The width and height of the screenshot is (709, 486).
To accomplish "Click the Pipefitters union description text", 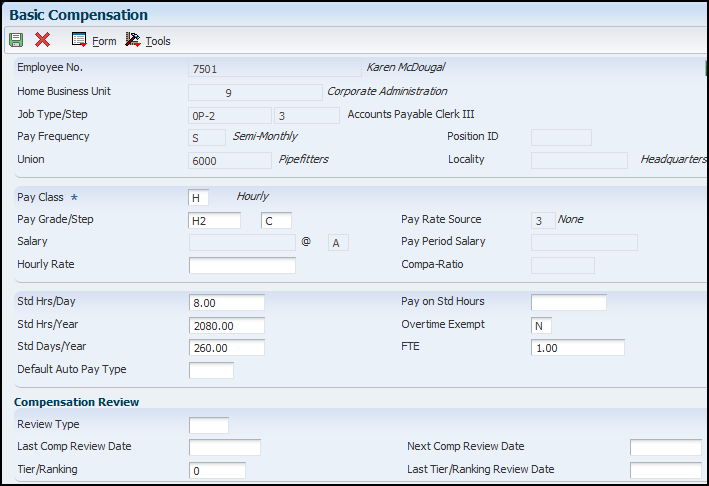I will coord(303,159).
